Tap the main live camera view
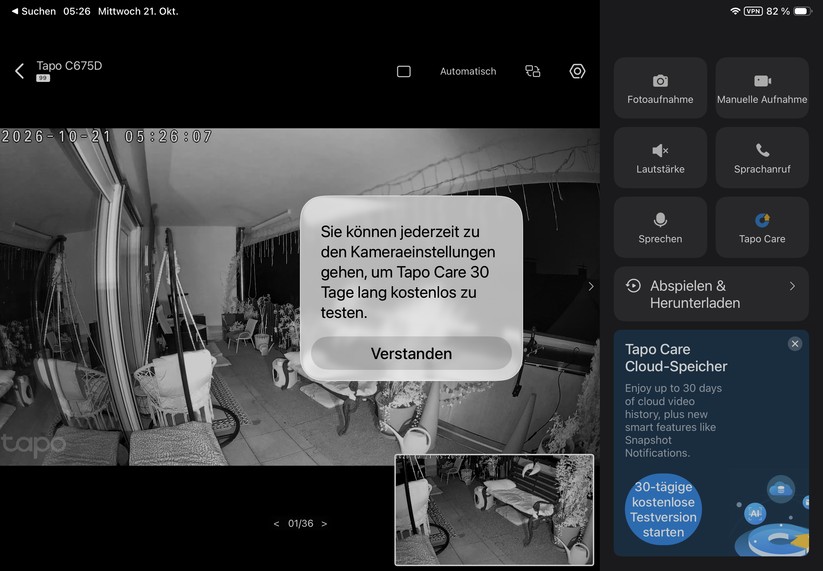Viewport: 823px width, 571px height. (300, 297)
